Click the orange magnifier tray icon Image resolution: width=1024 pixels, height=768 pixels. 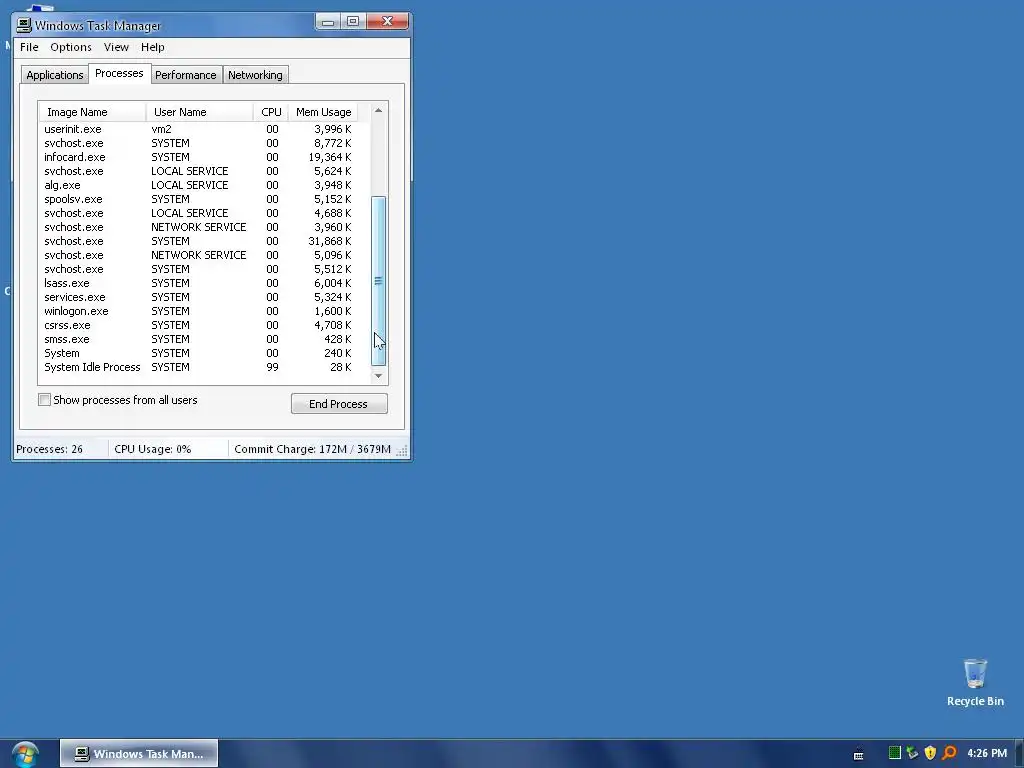(x=949, y=753)
